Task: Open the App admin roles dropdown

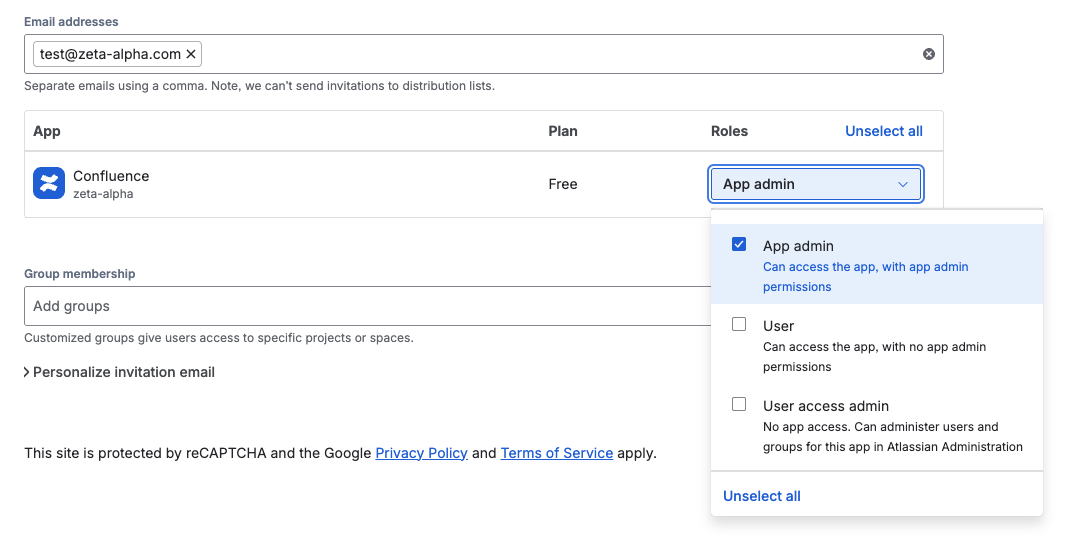Action: point(816,184)
